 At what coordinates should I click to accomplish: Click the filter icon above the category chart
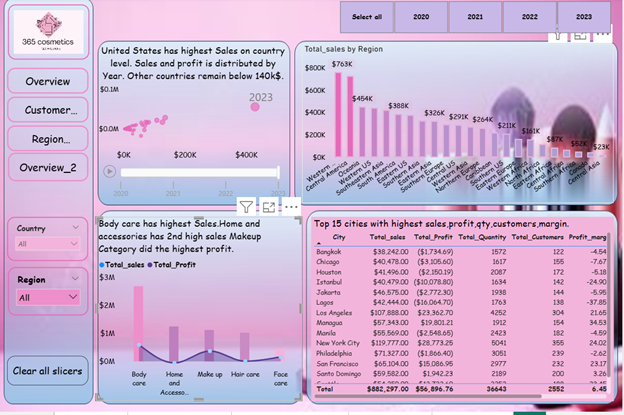pyautogui.click(x=246, y=205)
